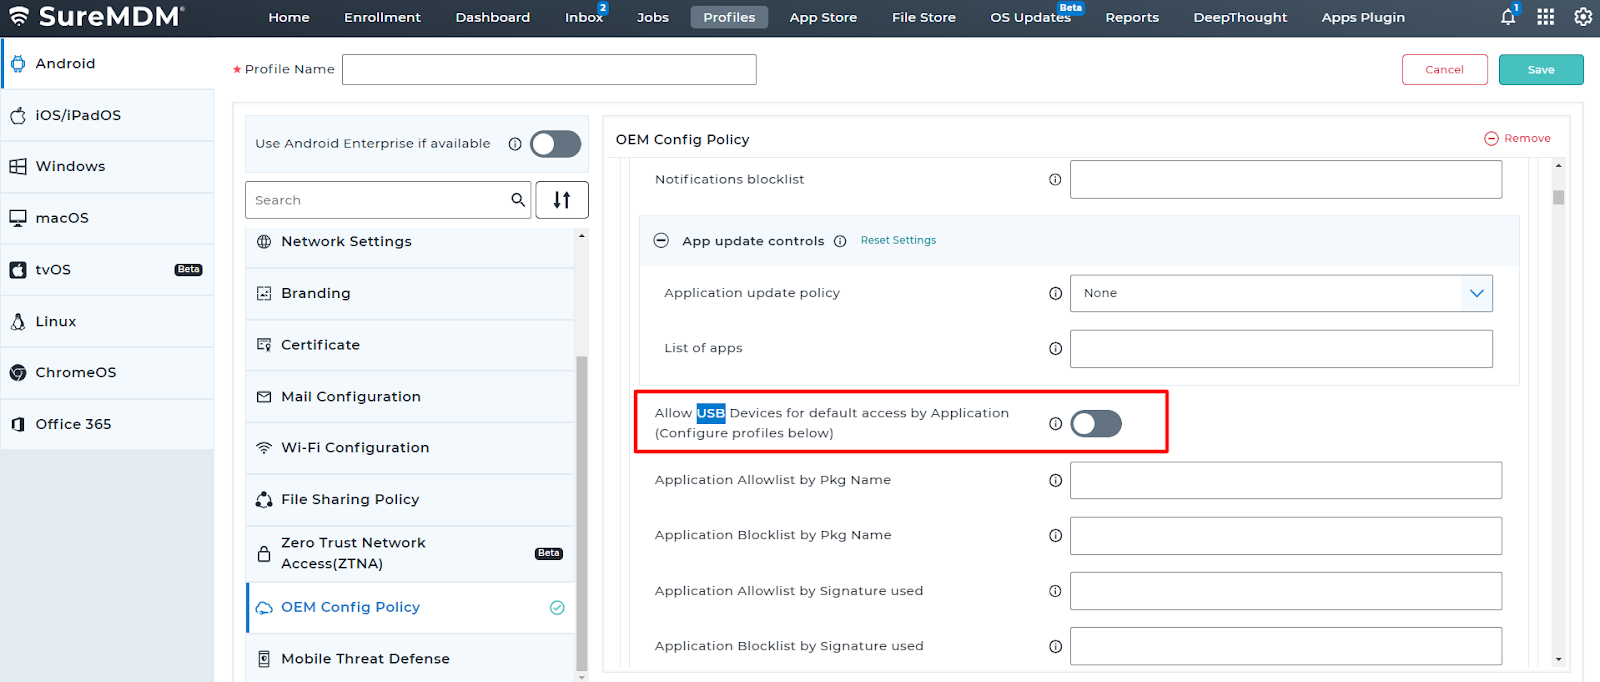Click info icon for Blocklist by Signature used

tap(1055, 647)
